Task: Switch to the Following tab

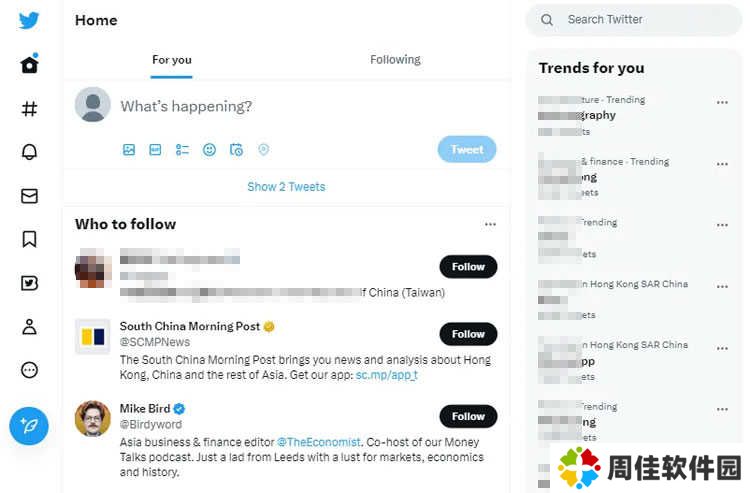Action: pos(395,60)
